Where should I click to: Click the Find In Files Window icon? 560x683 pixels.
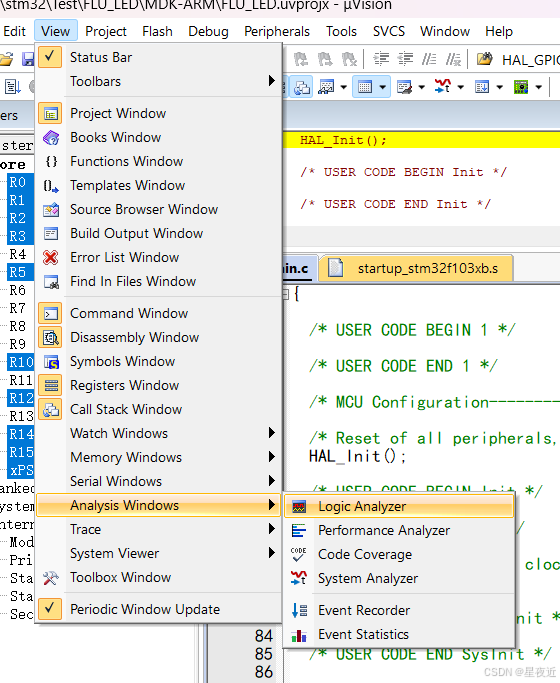click(x=51, y=282)
